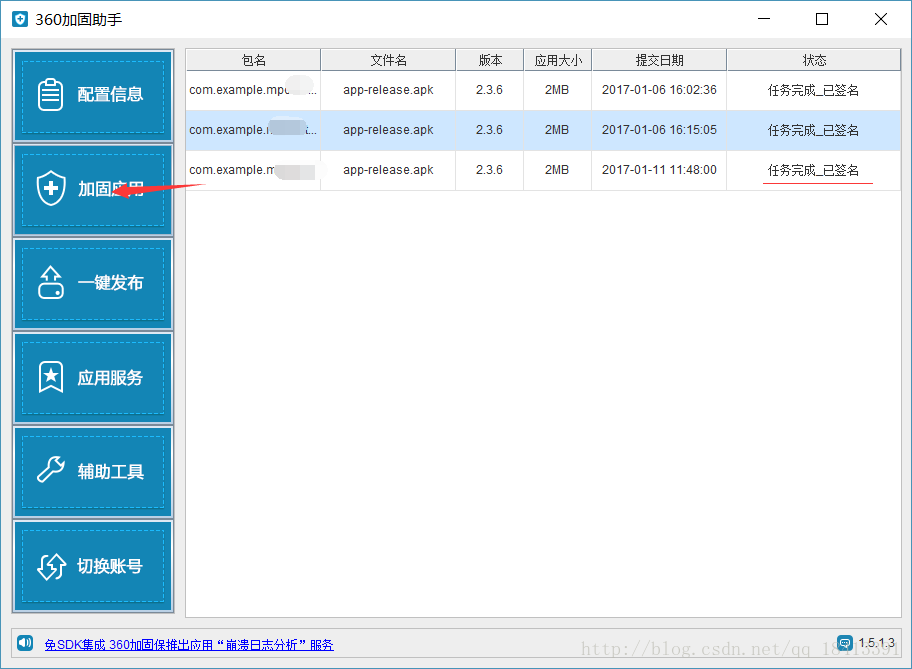
Task: Sort by the 文件名 column header
Action: (x=389, y=60)
